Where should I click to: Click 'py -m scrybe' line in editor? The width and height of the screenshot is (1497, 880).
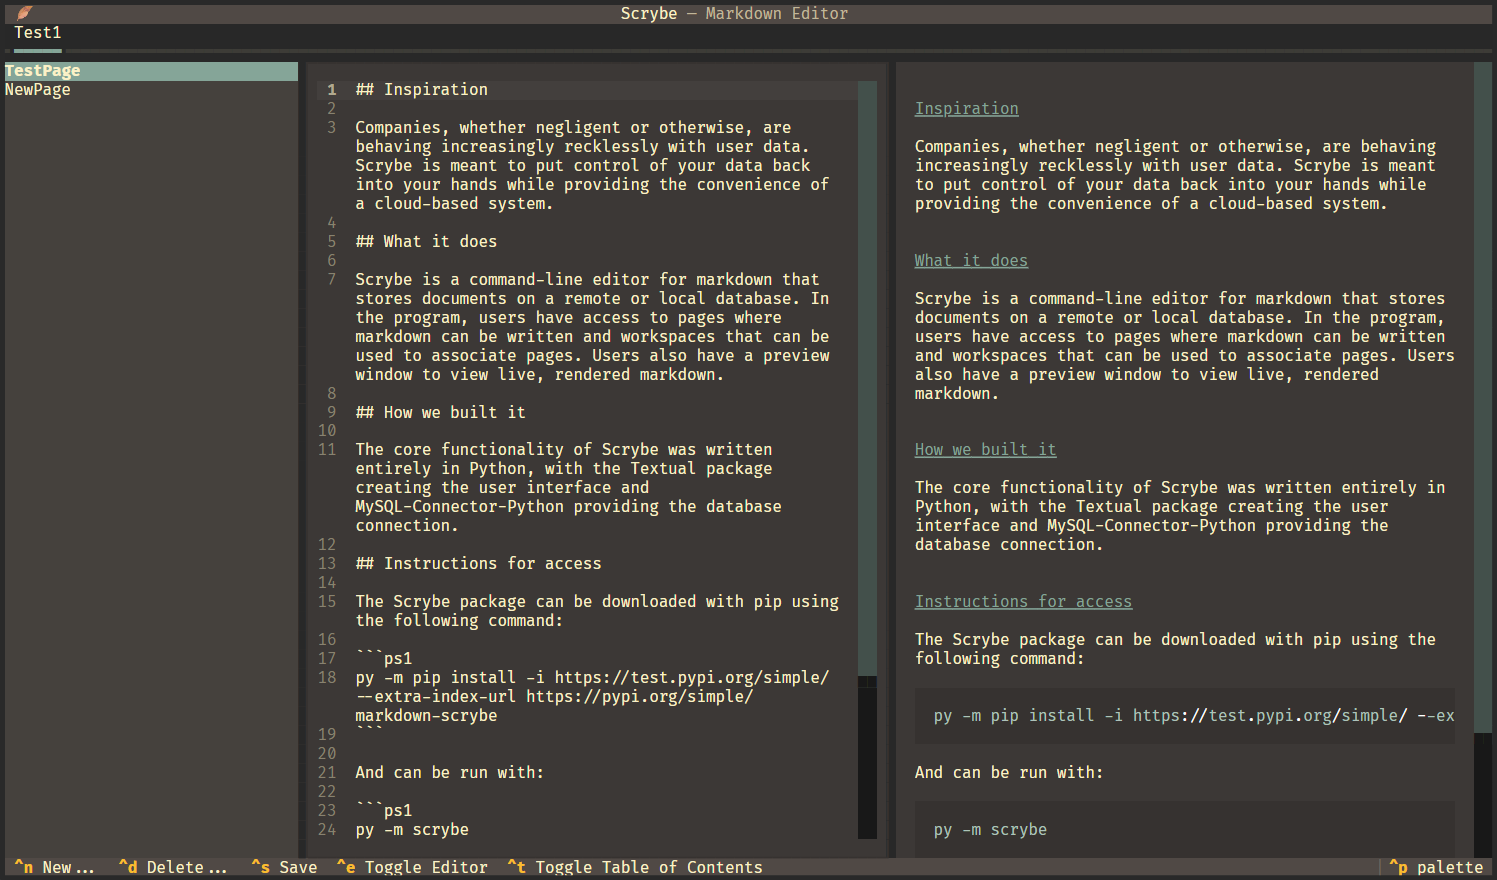click(x=412, y=830)
